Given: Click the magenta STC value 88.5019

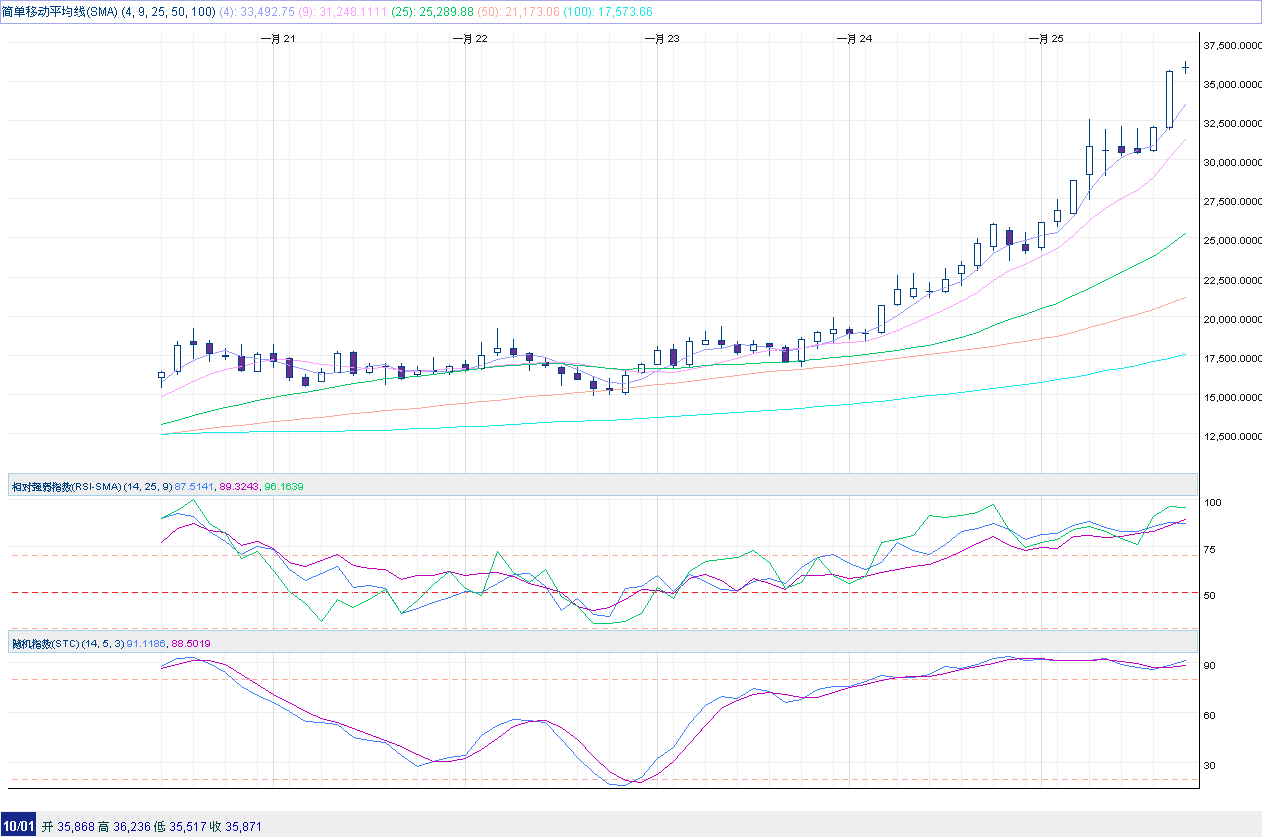Looking at the screenshot, I should click(191, 643).
